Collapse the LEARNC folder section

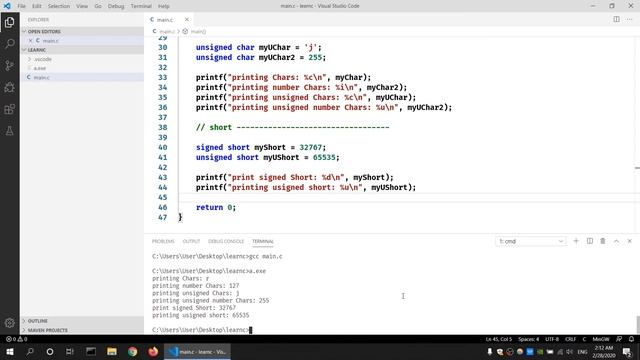82,50
